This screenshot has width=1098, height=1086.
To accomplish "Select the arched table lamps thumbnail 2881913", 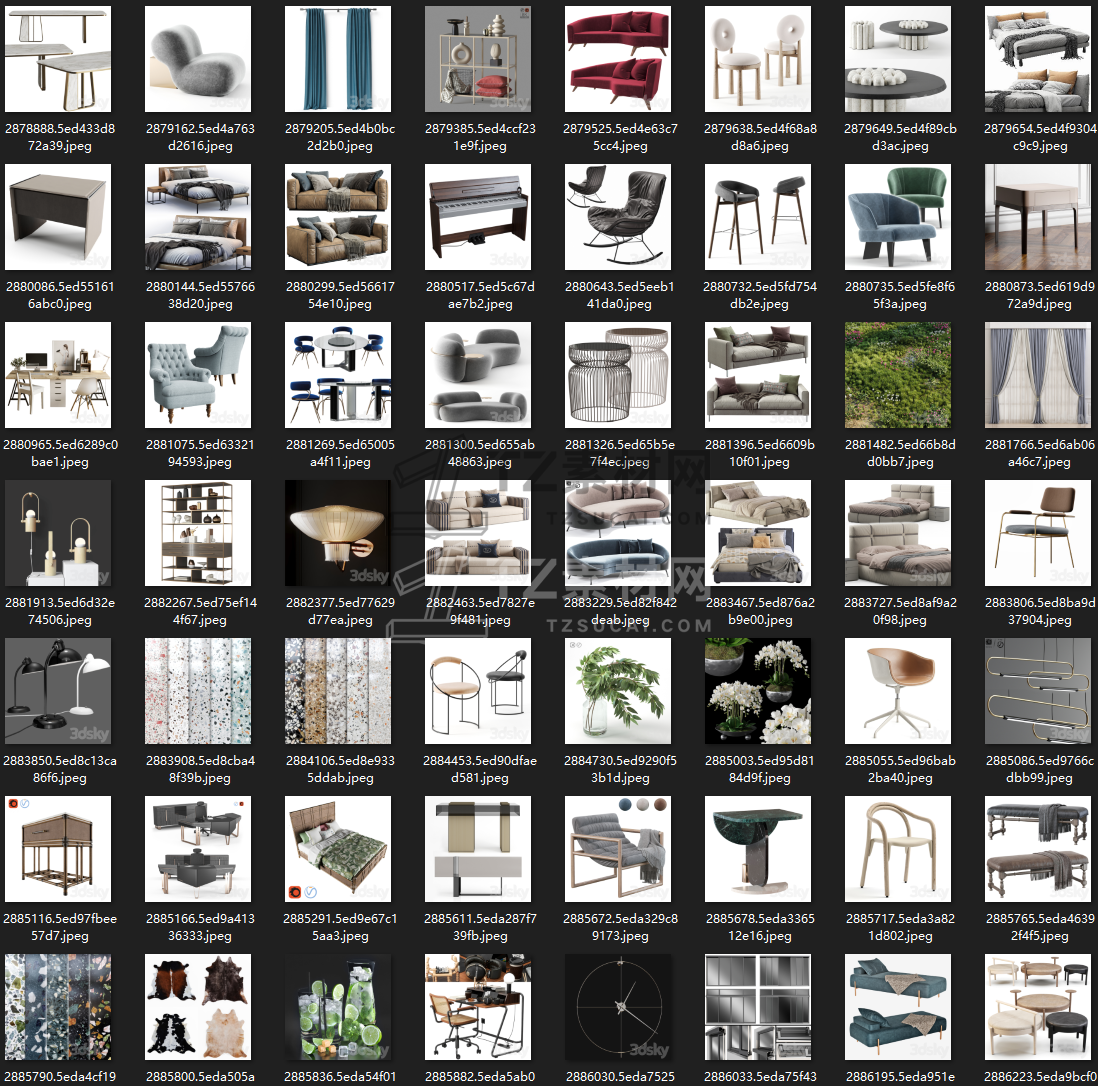I will coord(58,533).
